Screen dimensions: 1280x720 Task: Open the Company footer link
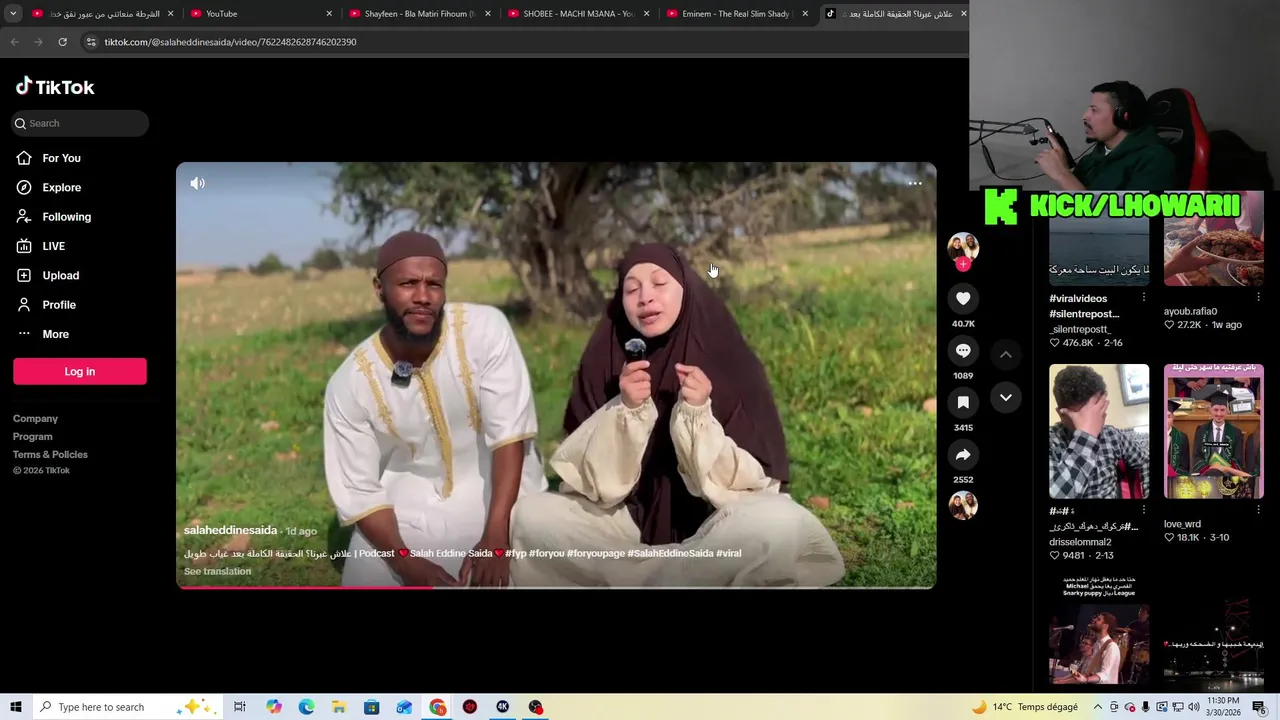pyautogui.click(x=35, y=419)
